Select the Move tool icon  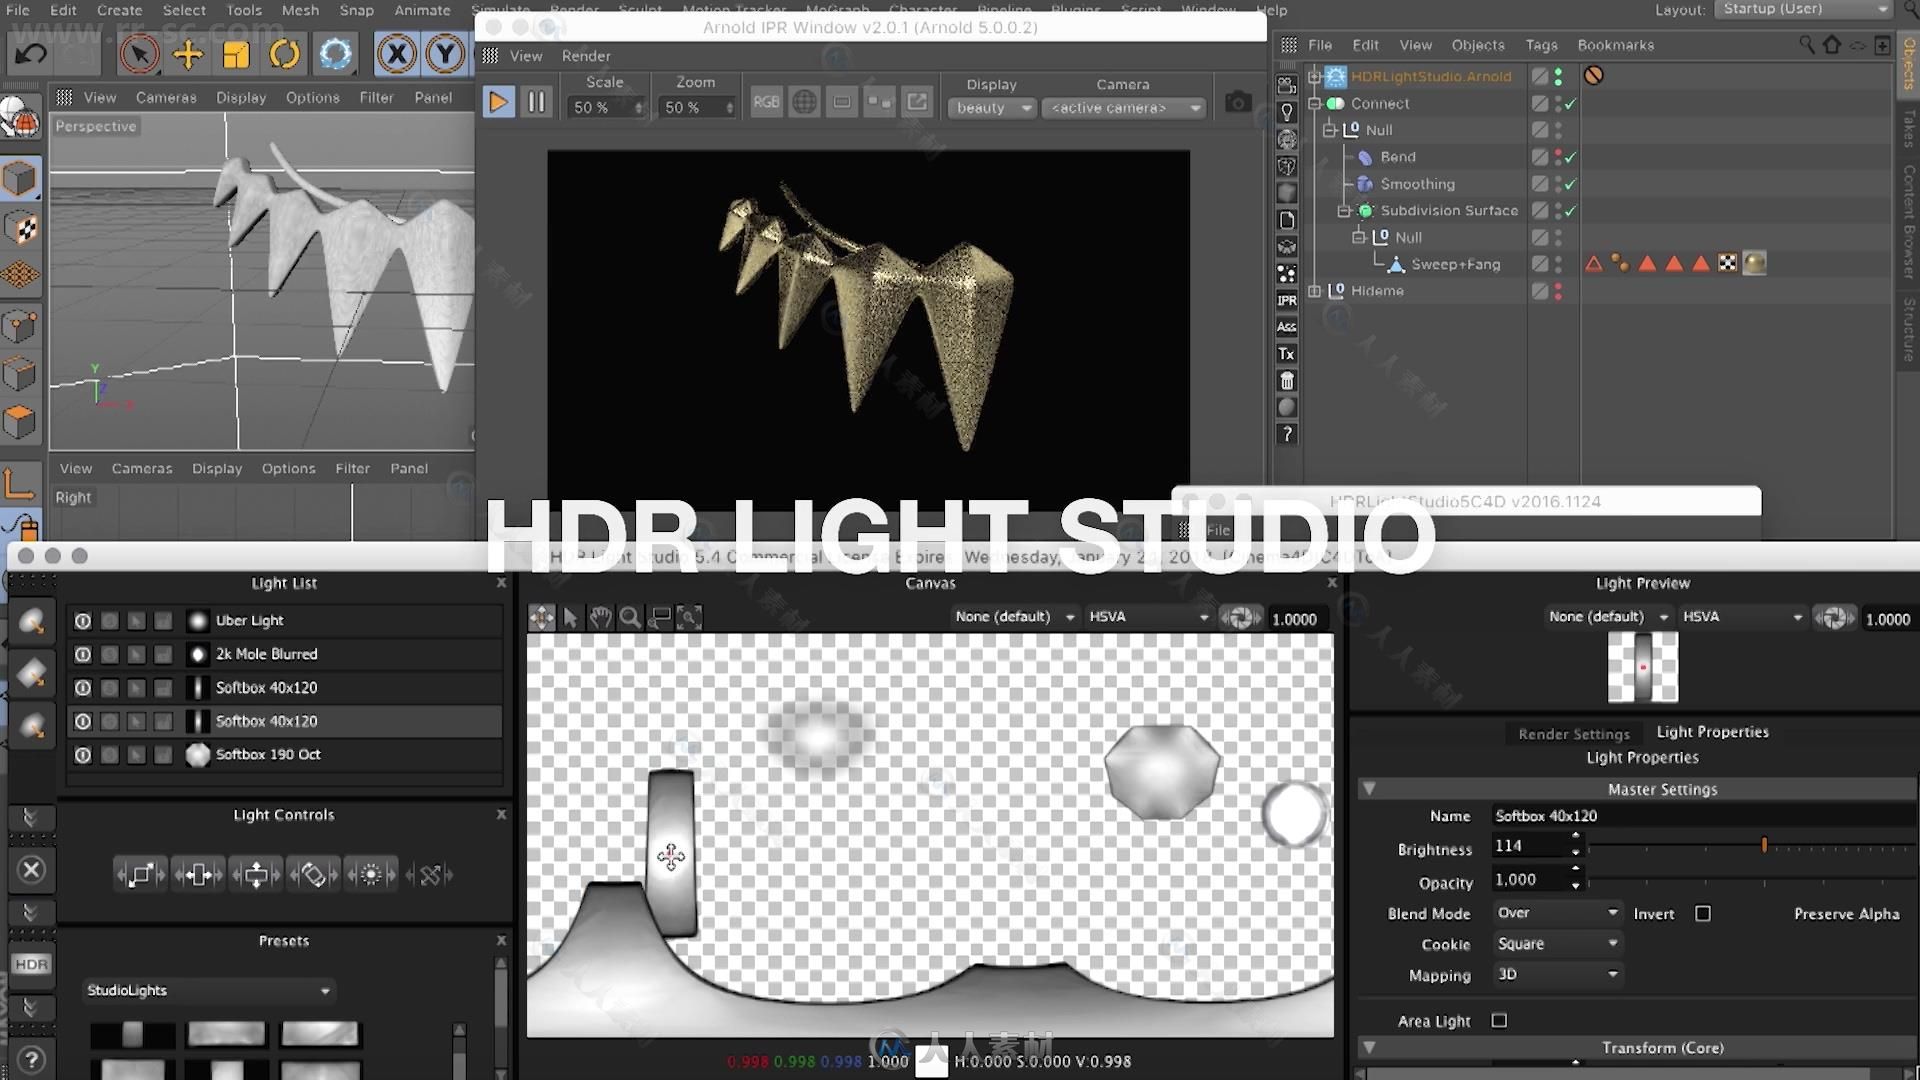pos(187,54)
